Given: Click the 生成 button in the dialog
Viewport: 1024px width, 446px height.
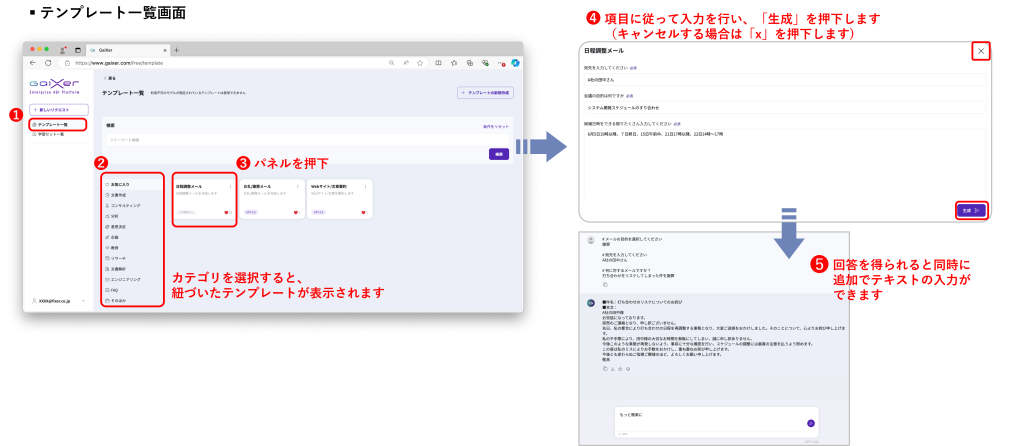Looking at the screenshot, I should point(972,211).
